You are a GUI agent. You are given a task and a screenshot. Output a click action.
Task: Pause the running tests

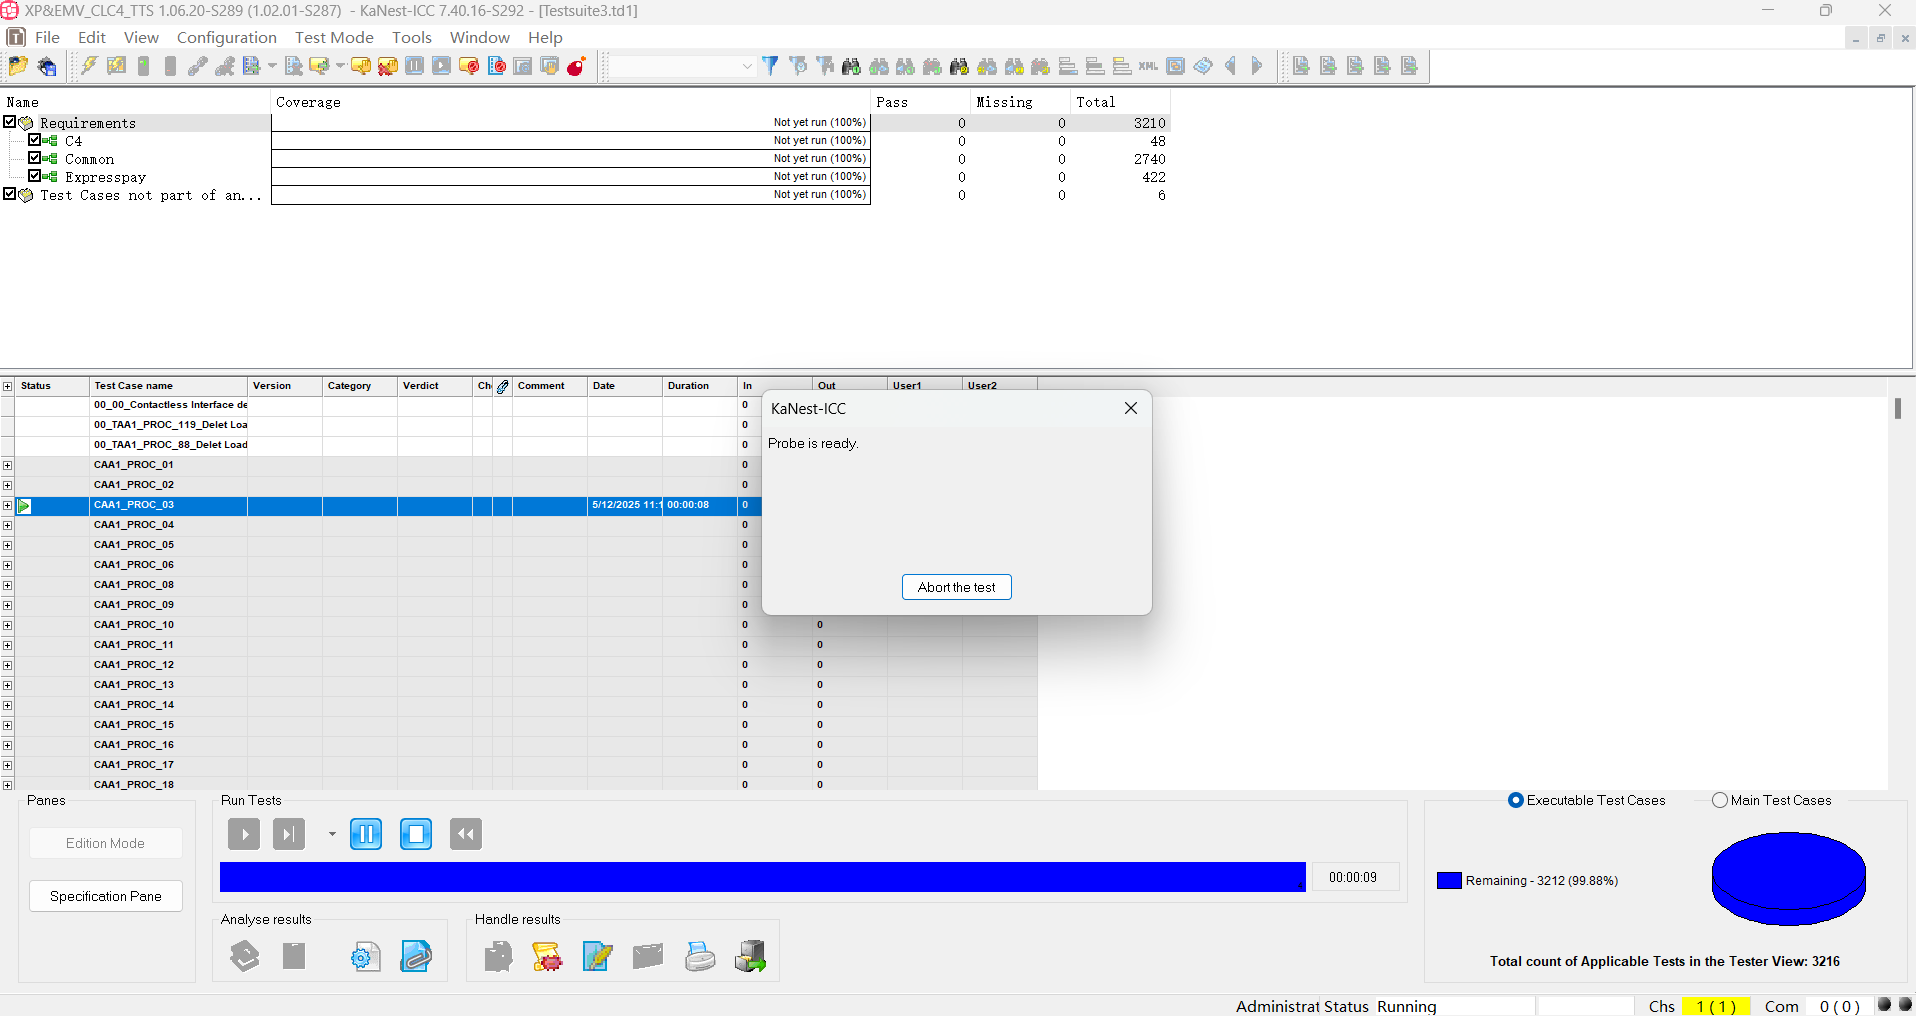(366, 834)
